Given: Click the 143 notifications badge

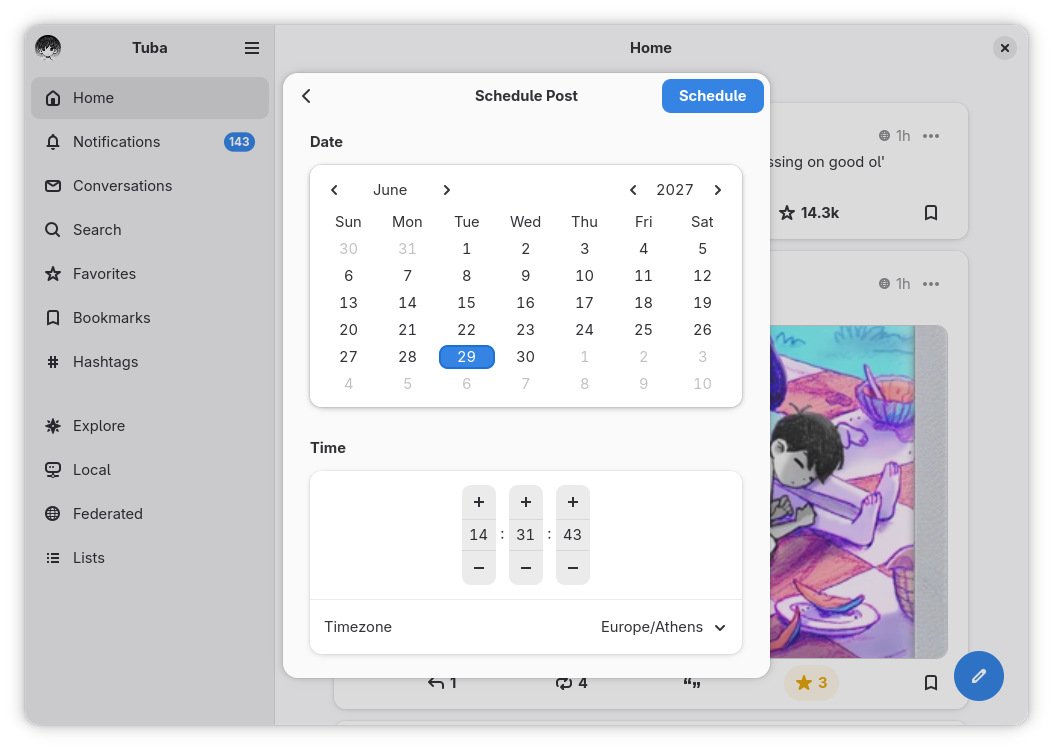Looking at the screenshot, I should coord(239,142).
